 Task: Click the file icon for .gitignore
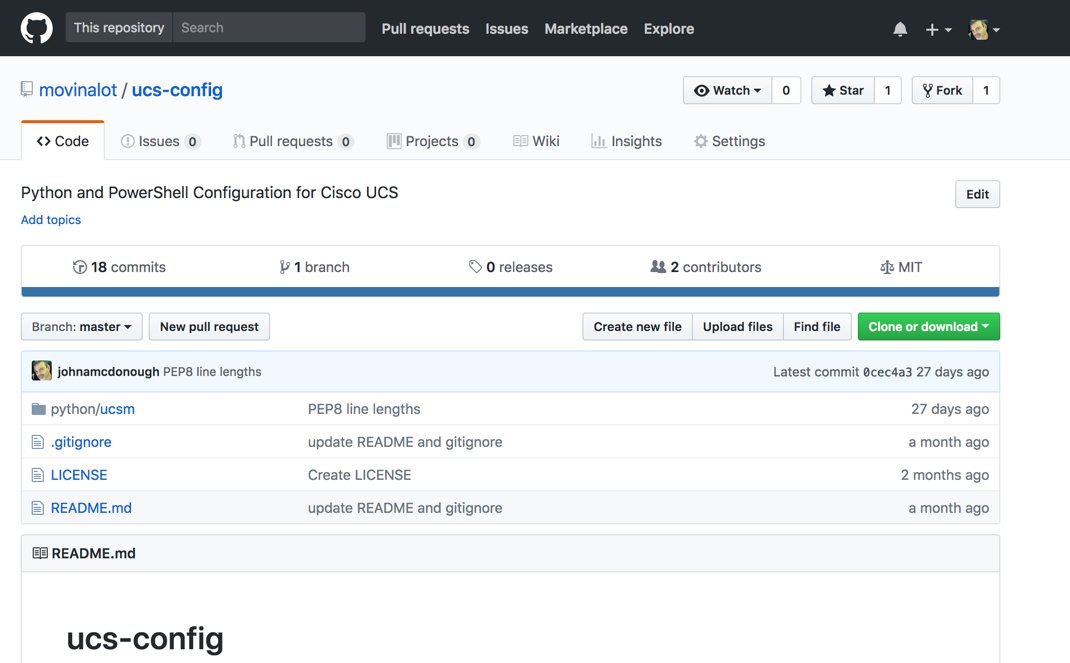[x=38, y=442]
